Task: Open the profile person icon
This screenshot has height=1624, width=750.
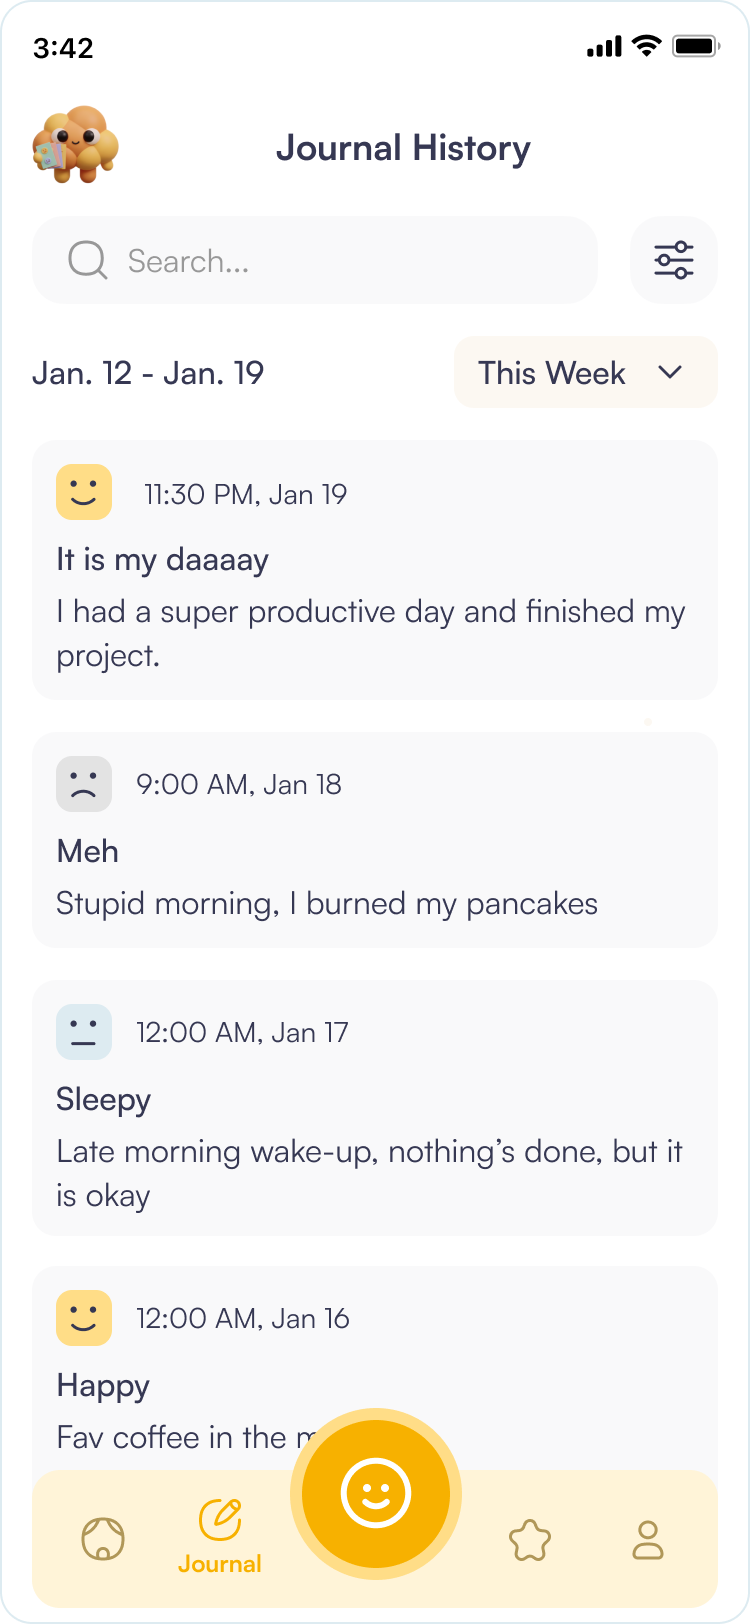Action: pyautogui.click(x=647, y=1539)
